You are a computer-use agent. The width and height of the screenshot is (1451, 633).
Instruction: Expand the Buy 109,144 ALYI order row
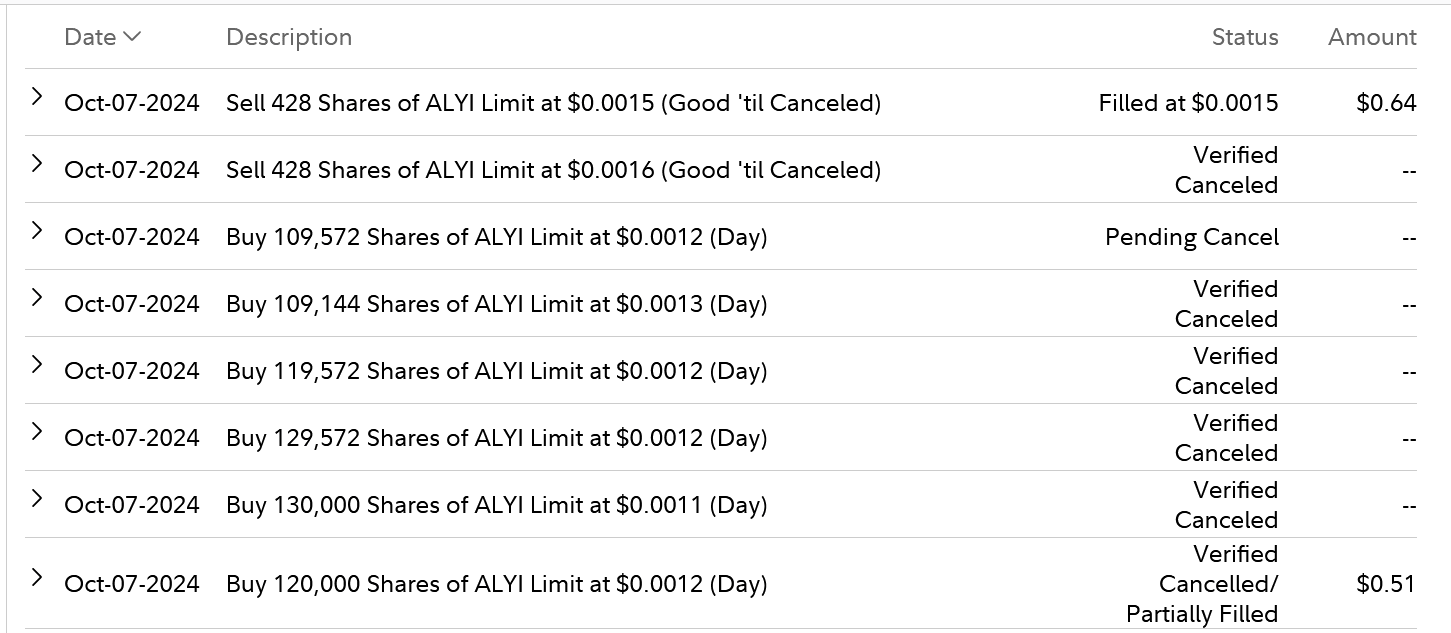click(37, 298)
